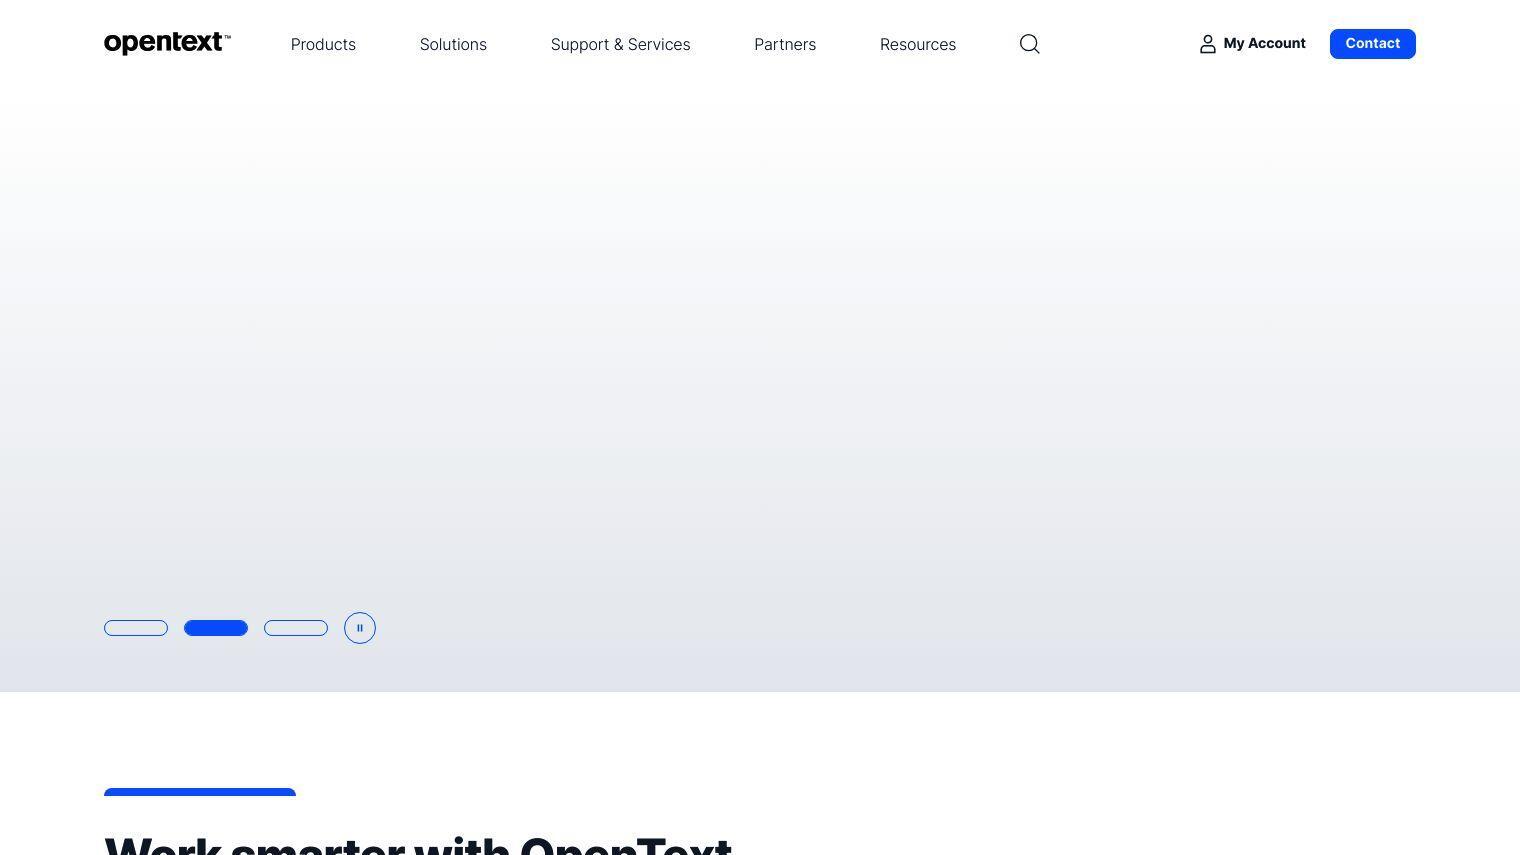Go to My Account link
Screen dimensions: 1520x855
[1252, 44]
